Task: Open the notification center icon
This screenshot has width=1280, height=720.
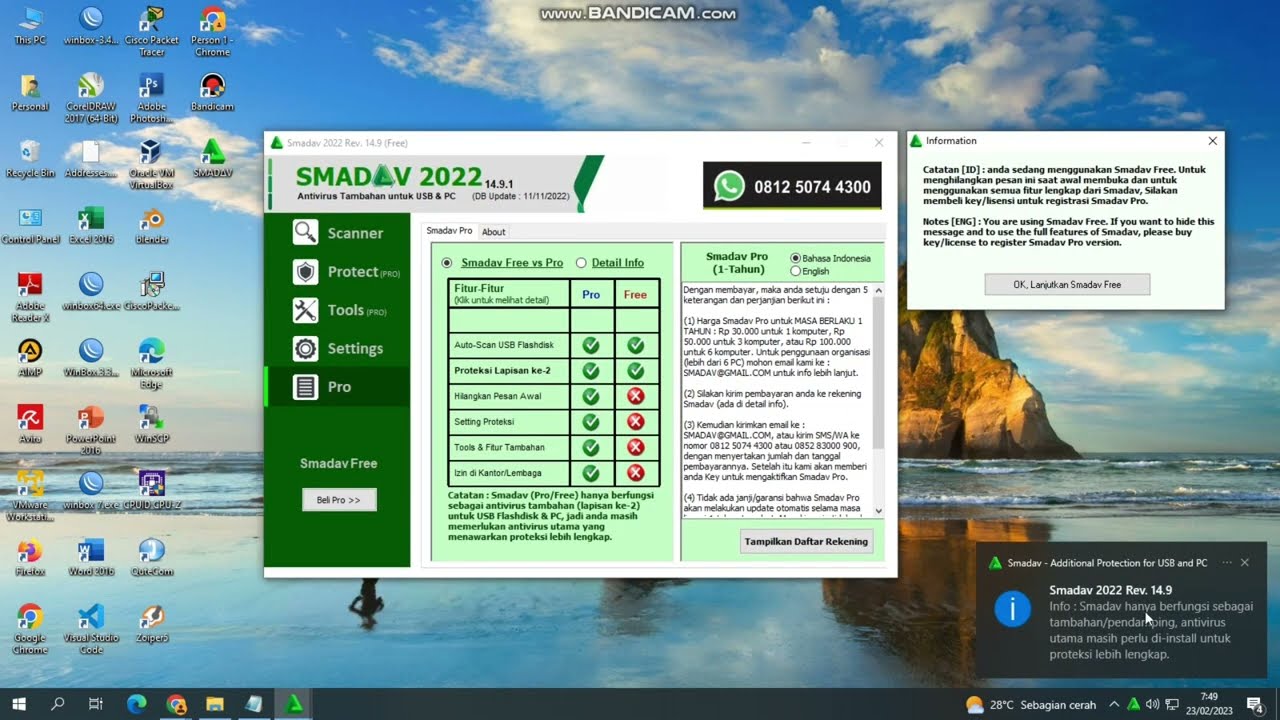Action: (1254, 704)
